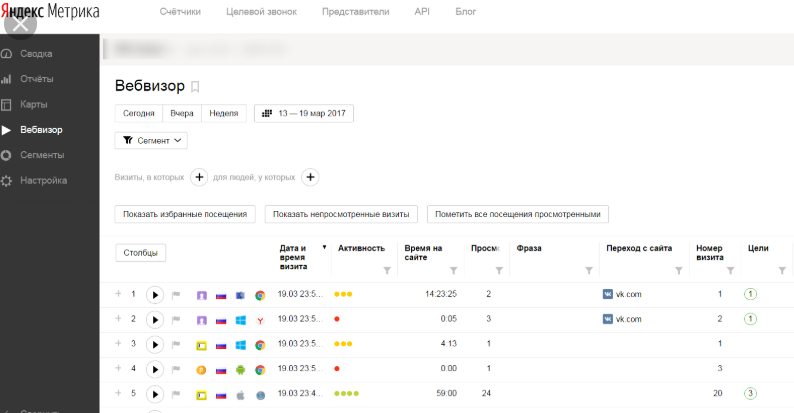
Task: Flag visit 5 as favorite
Action: 176,394
